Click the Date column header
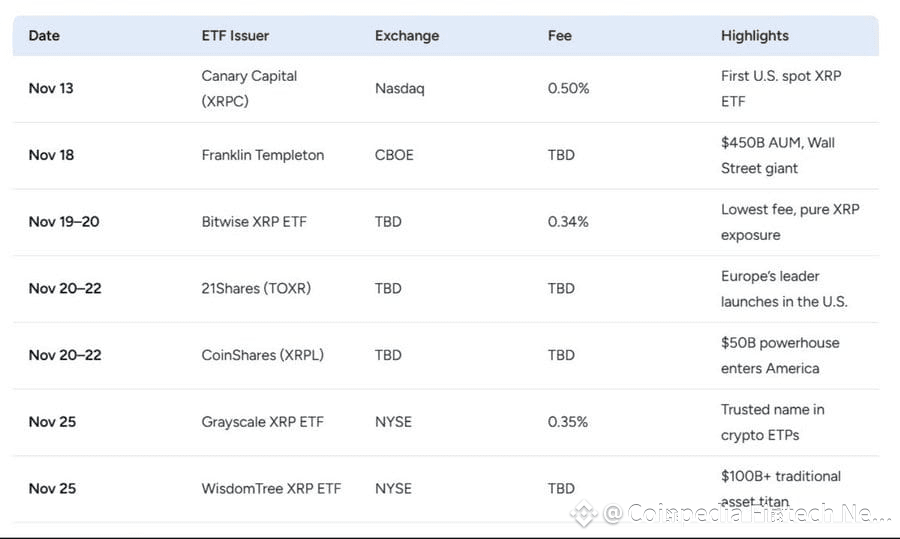The width and height of the screenshot is (900, 539). pos(44,35)
